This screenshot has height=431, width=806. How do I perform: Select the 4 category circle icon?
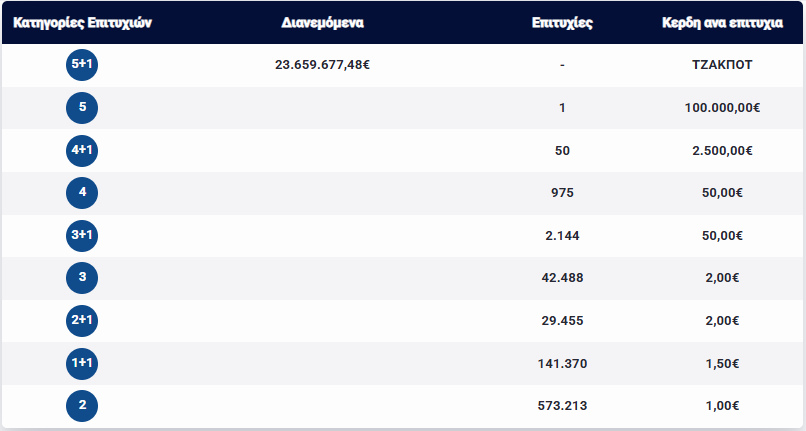click(x=82, y=193)
